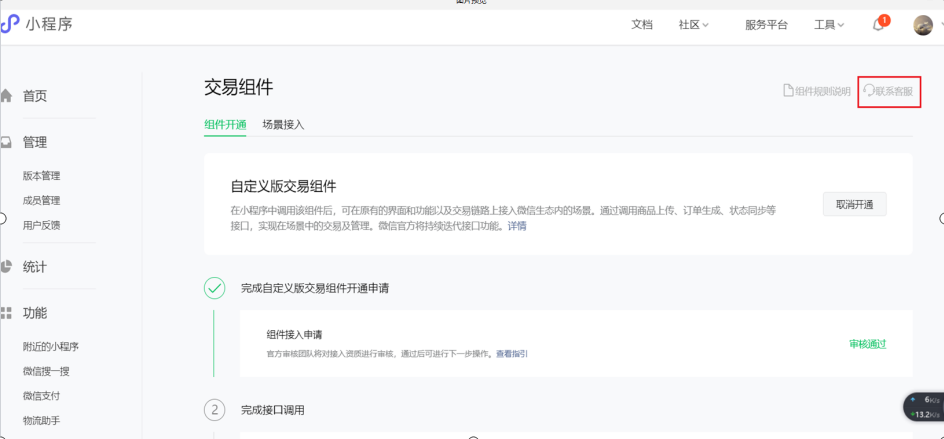Screen dimensions: 944x439
Task: Click the 自定义版交易组件 card title
Action: click(284, 186)
